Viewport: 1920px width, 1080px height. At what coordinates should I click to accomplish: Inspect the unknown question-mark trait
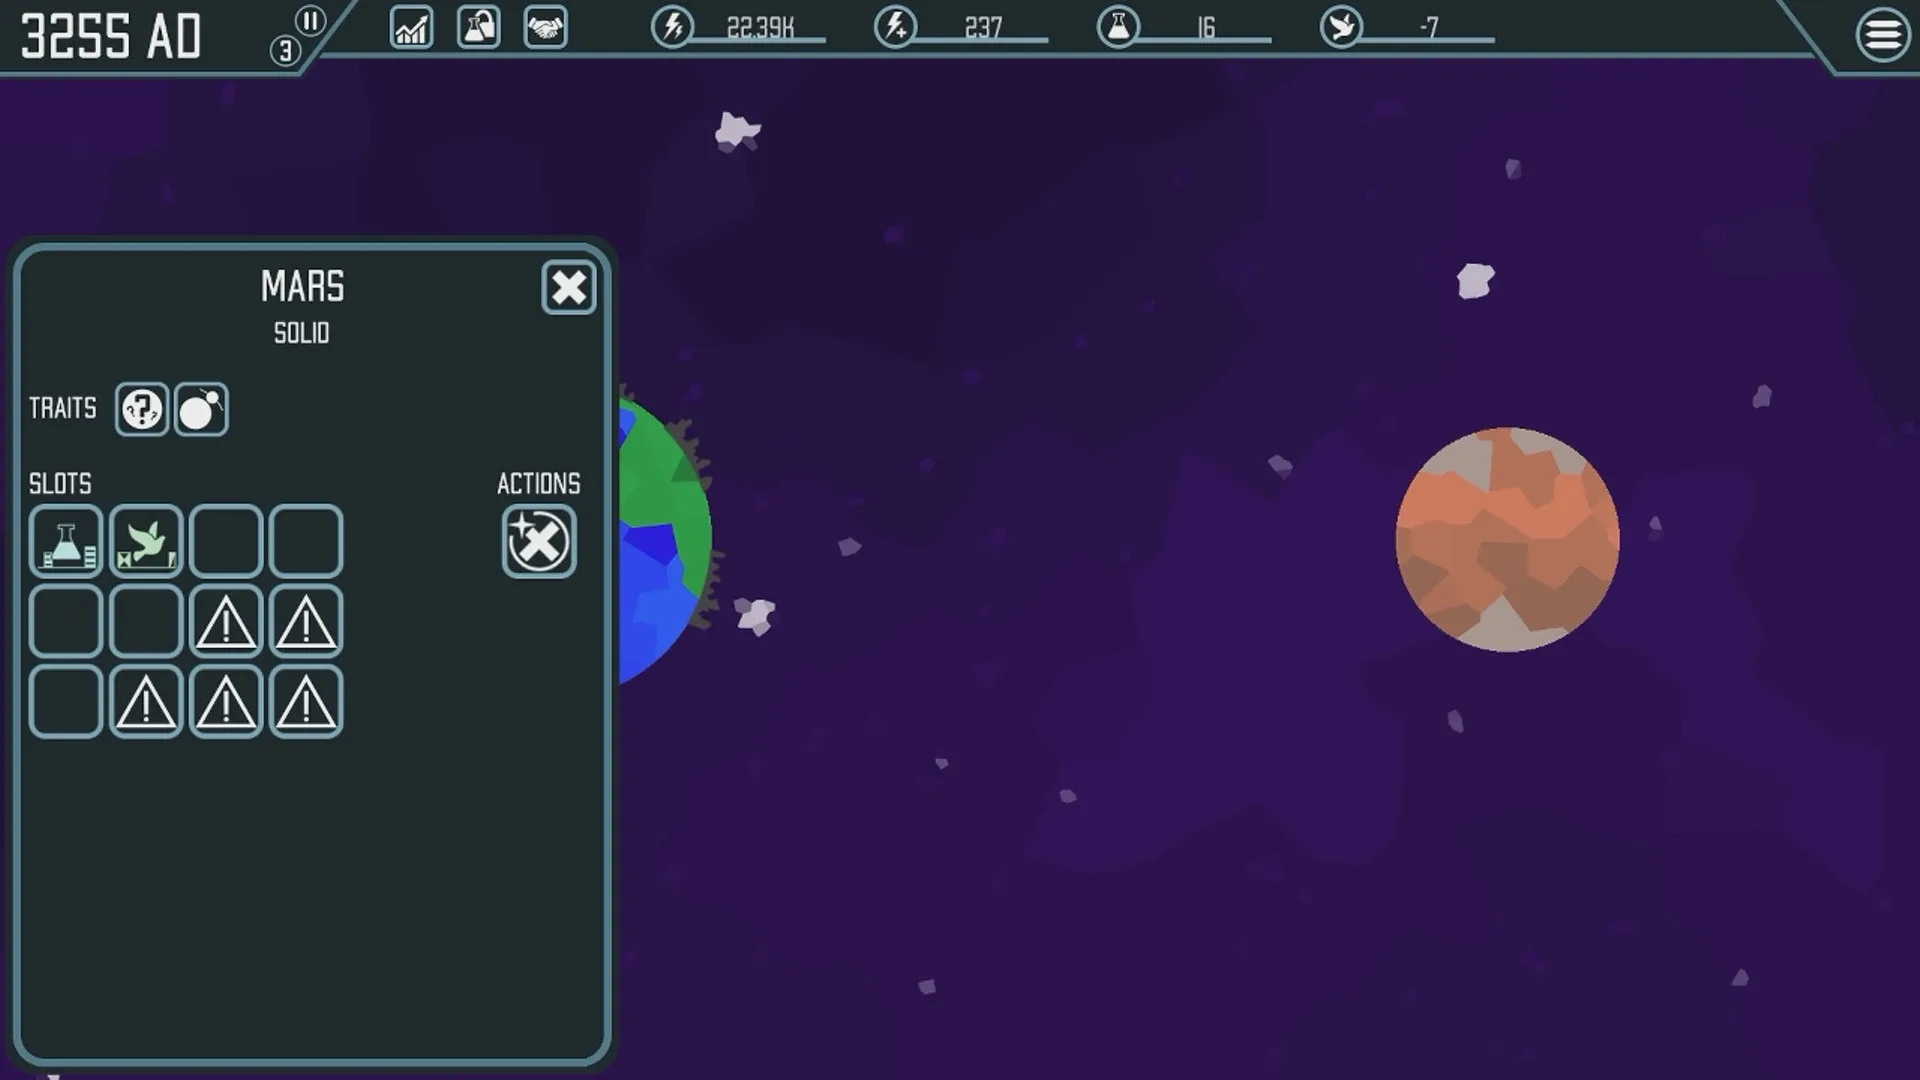[141, 409]
